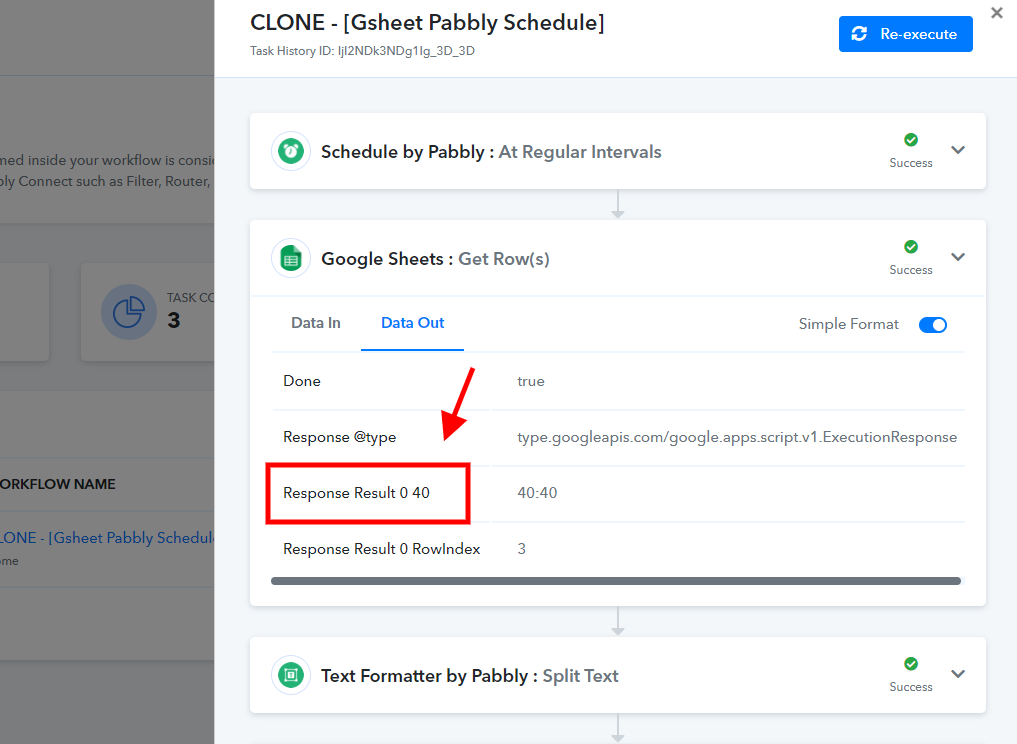Click the green Success checkmark on Google Sheets step

click(x=911, y=246)
